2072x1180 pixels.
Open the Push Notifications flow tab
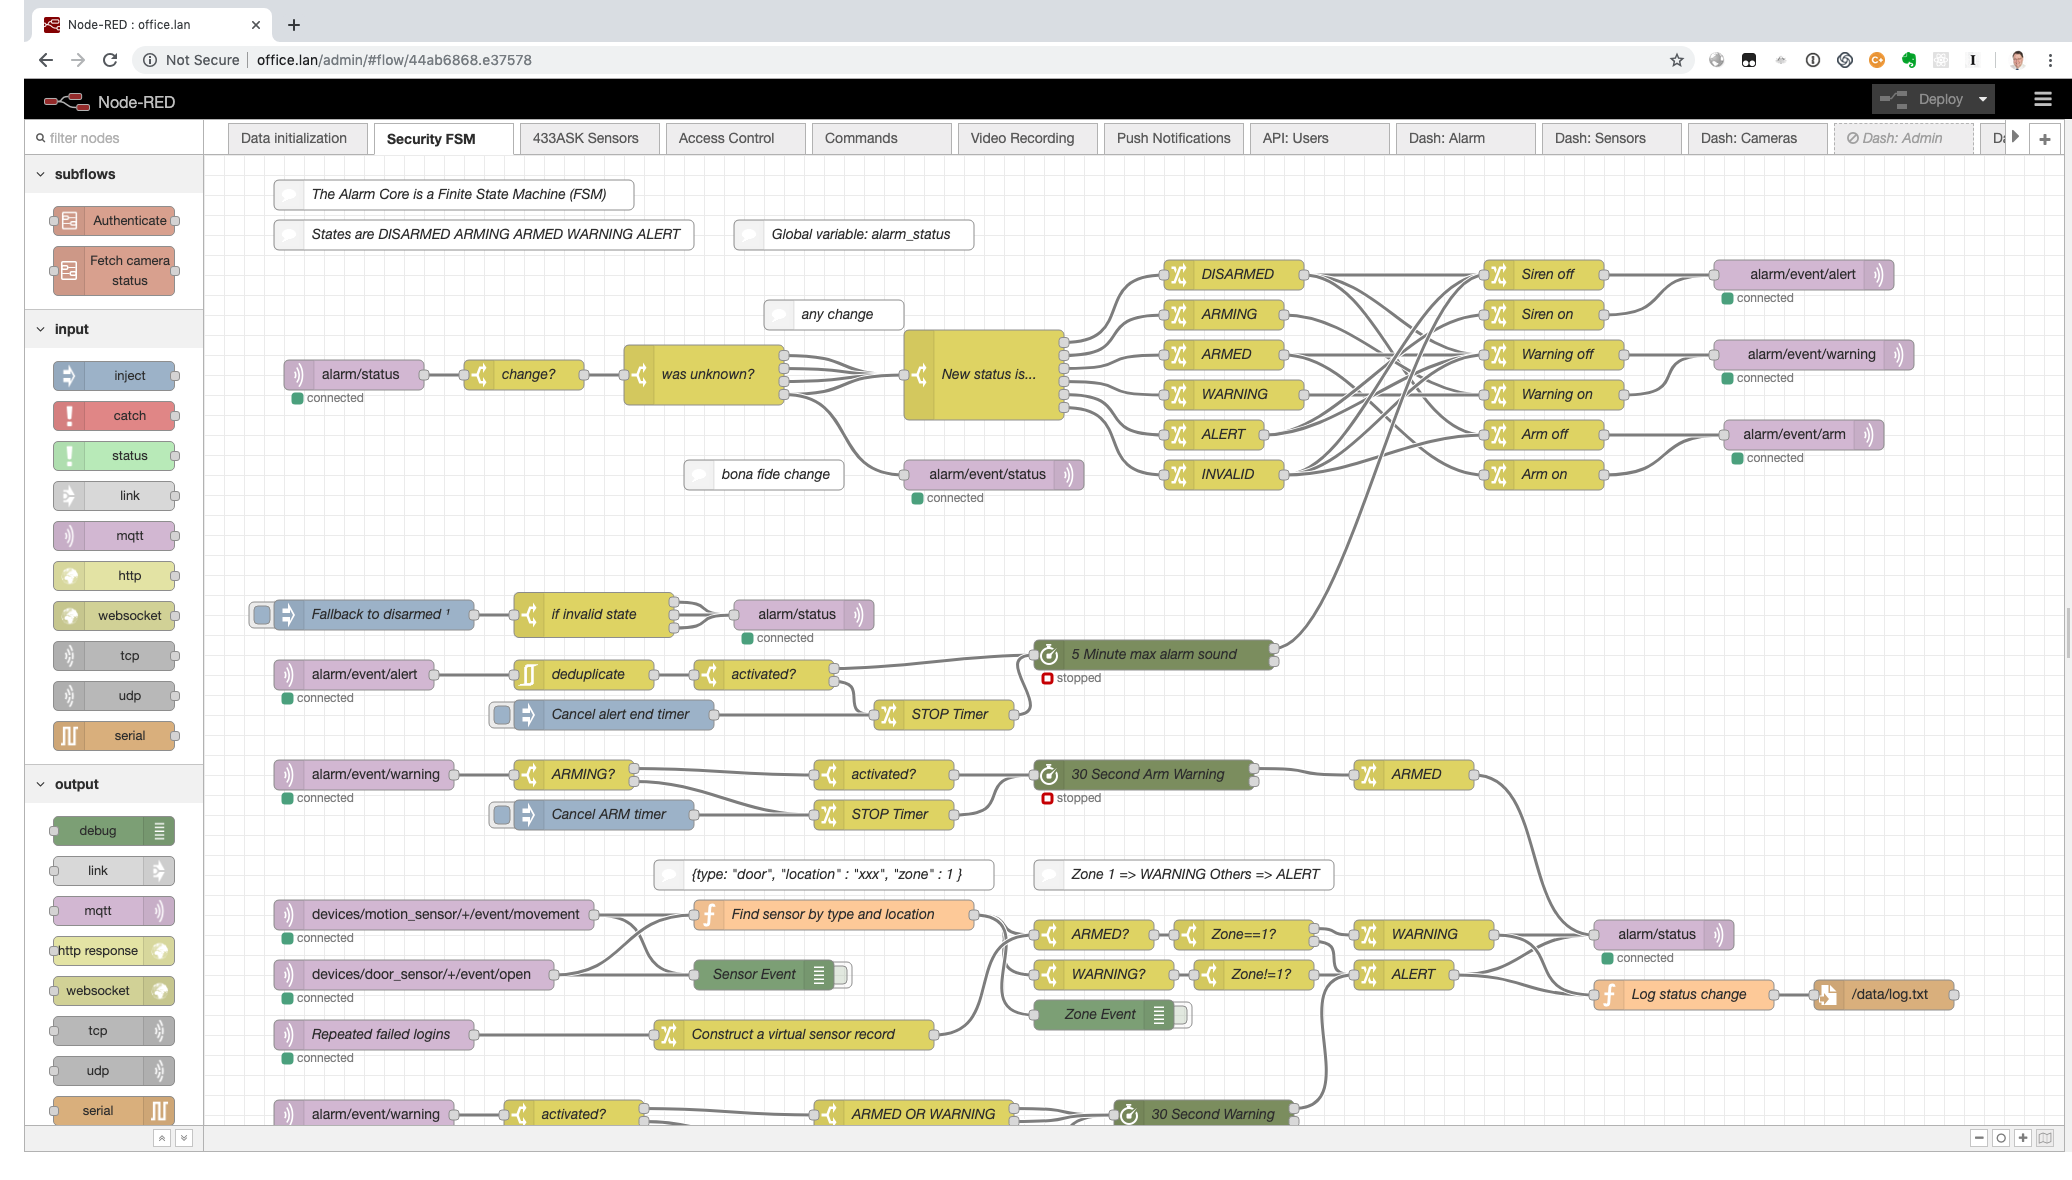(1173, 139)
